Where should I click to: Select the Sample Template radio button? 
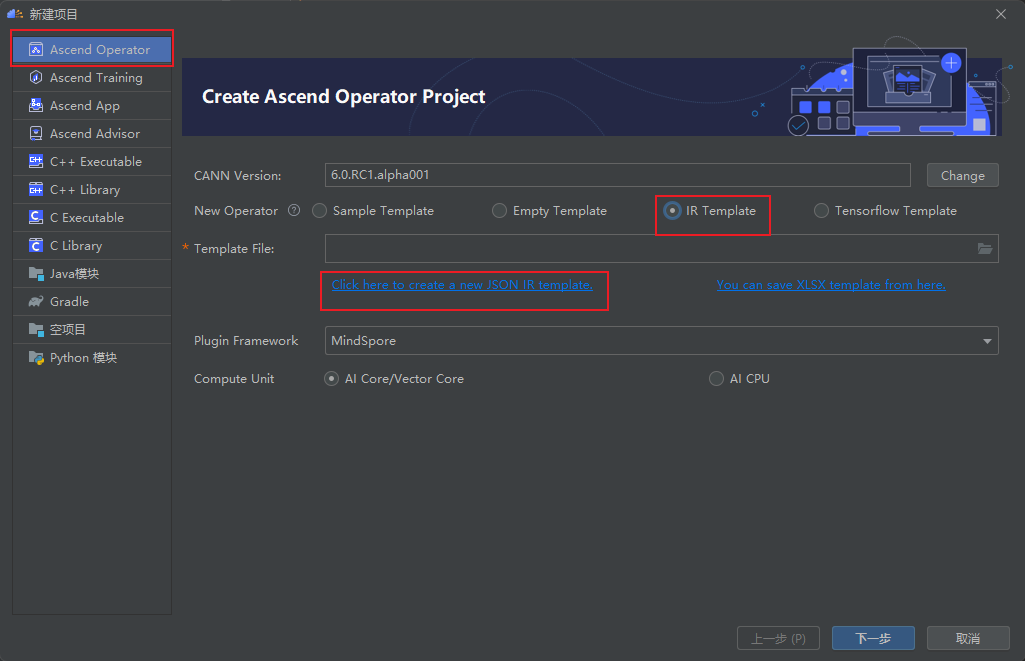(319, 211)
